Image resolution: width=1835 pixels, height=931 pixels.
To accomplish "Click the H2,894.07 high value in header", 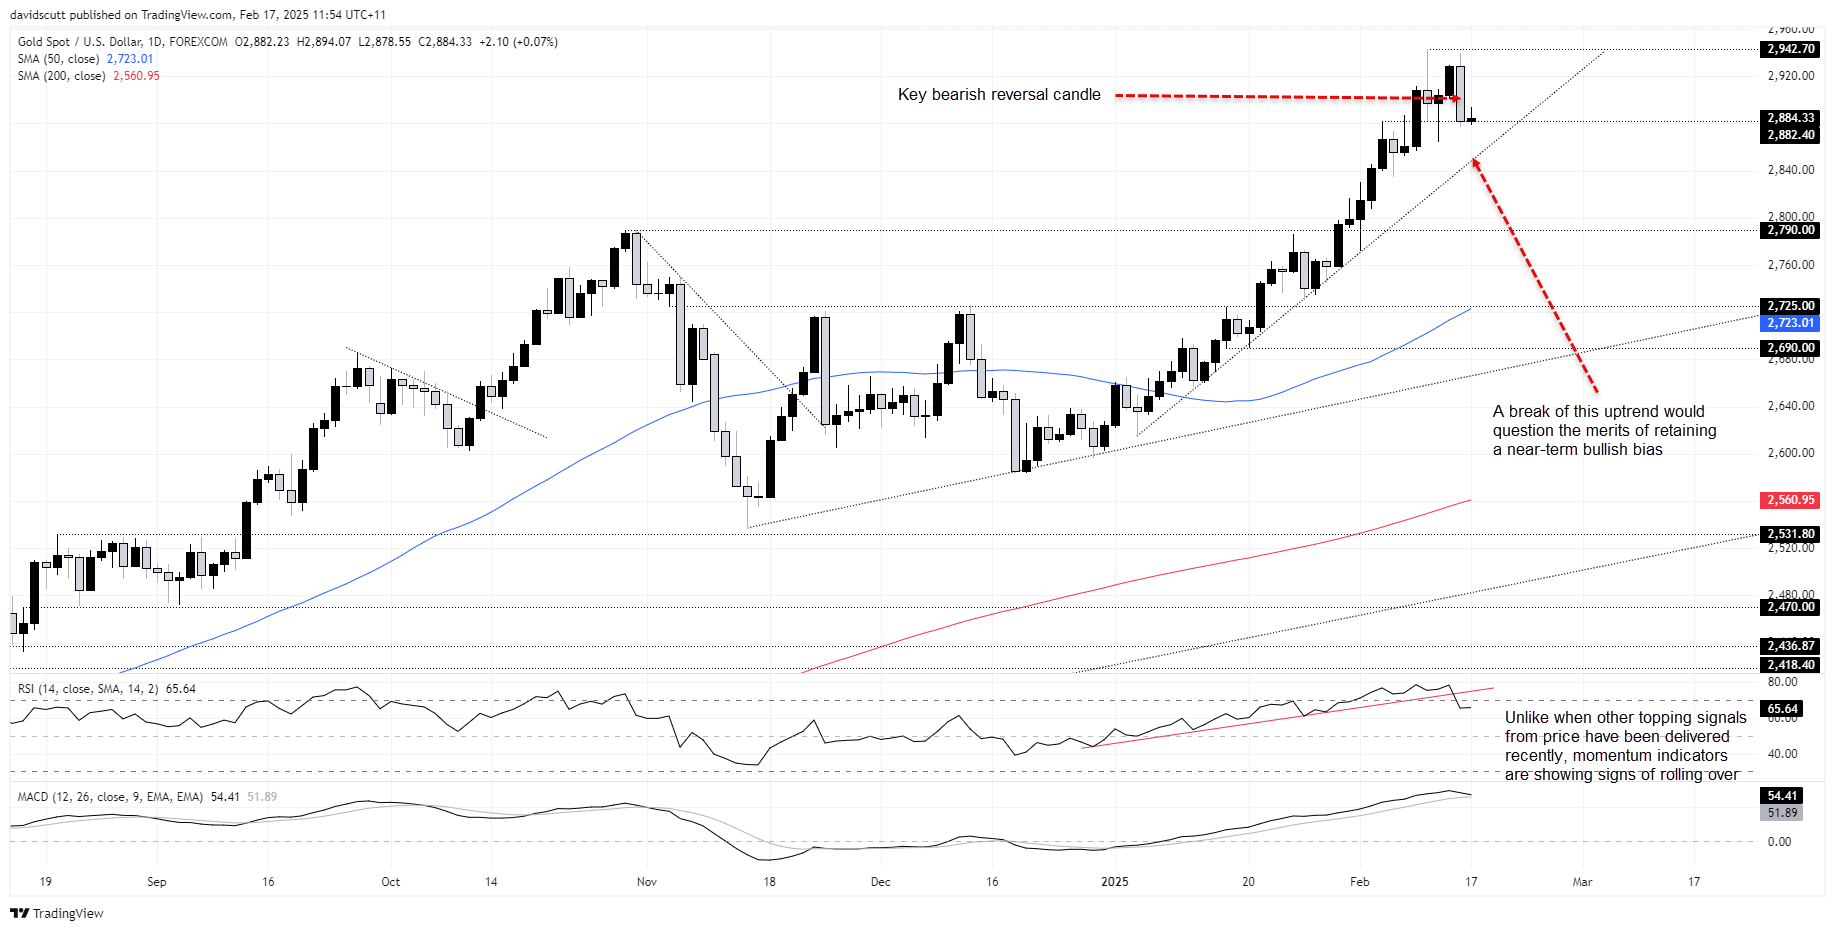I will coord(324,42).
